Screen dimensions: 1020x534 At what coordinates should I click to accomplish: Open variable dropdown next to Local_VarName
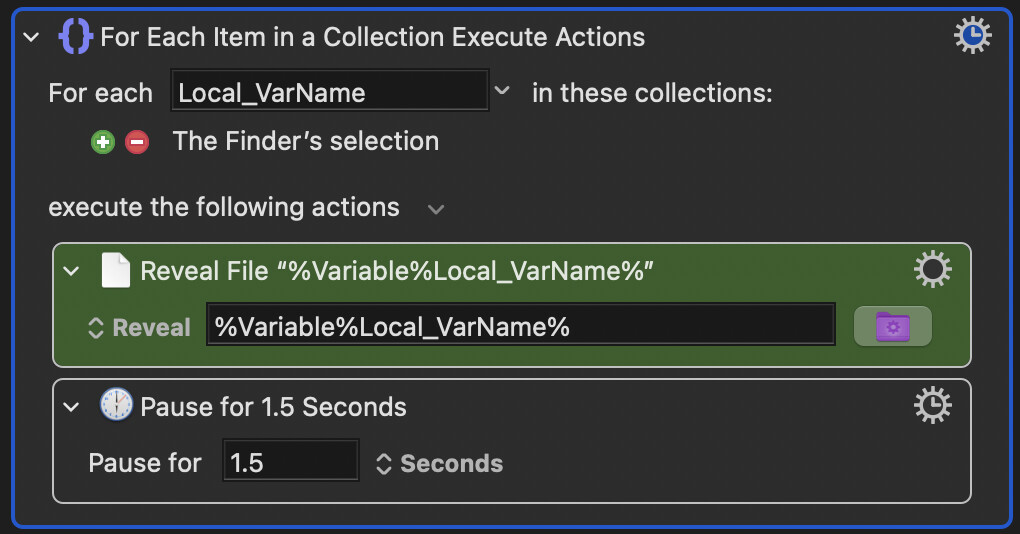502,90
